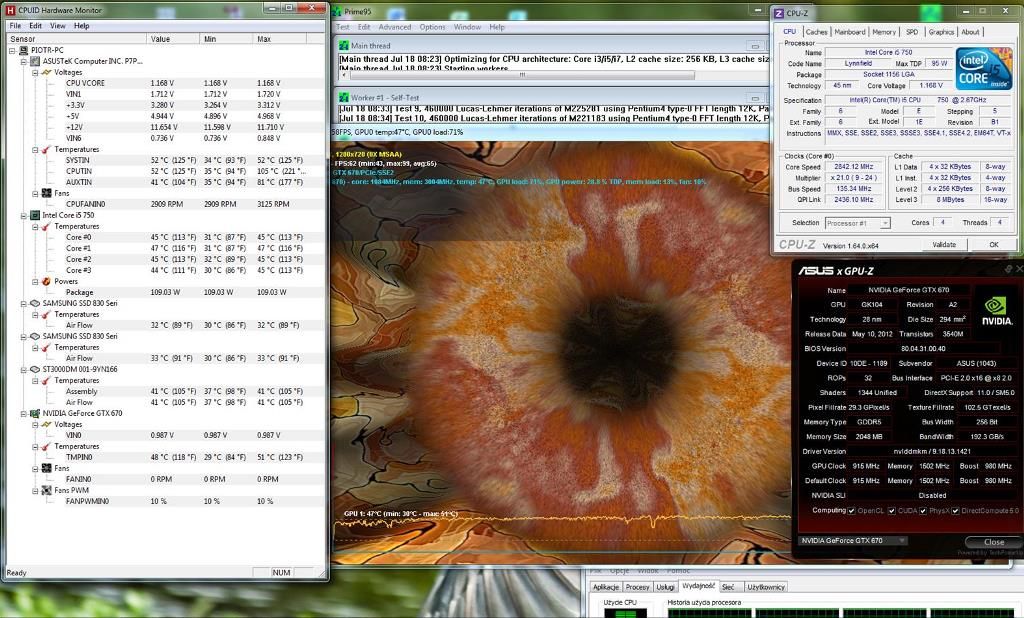Collapse Fans PWM group under GTX 670
The image size is (1024, 618).
[35, 491]
